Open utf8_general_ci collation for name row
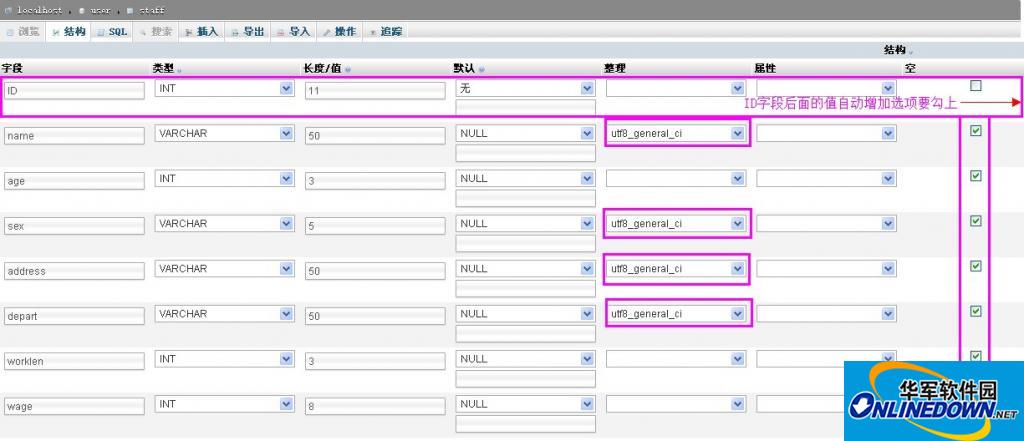 tap(676, 133)
